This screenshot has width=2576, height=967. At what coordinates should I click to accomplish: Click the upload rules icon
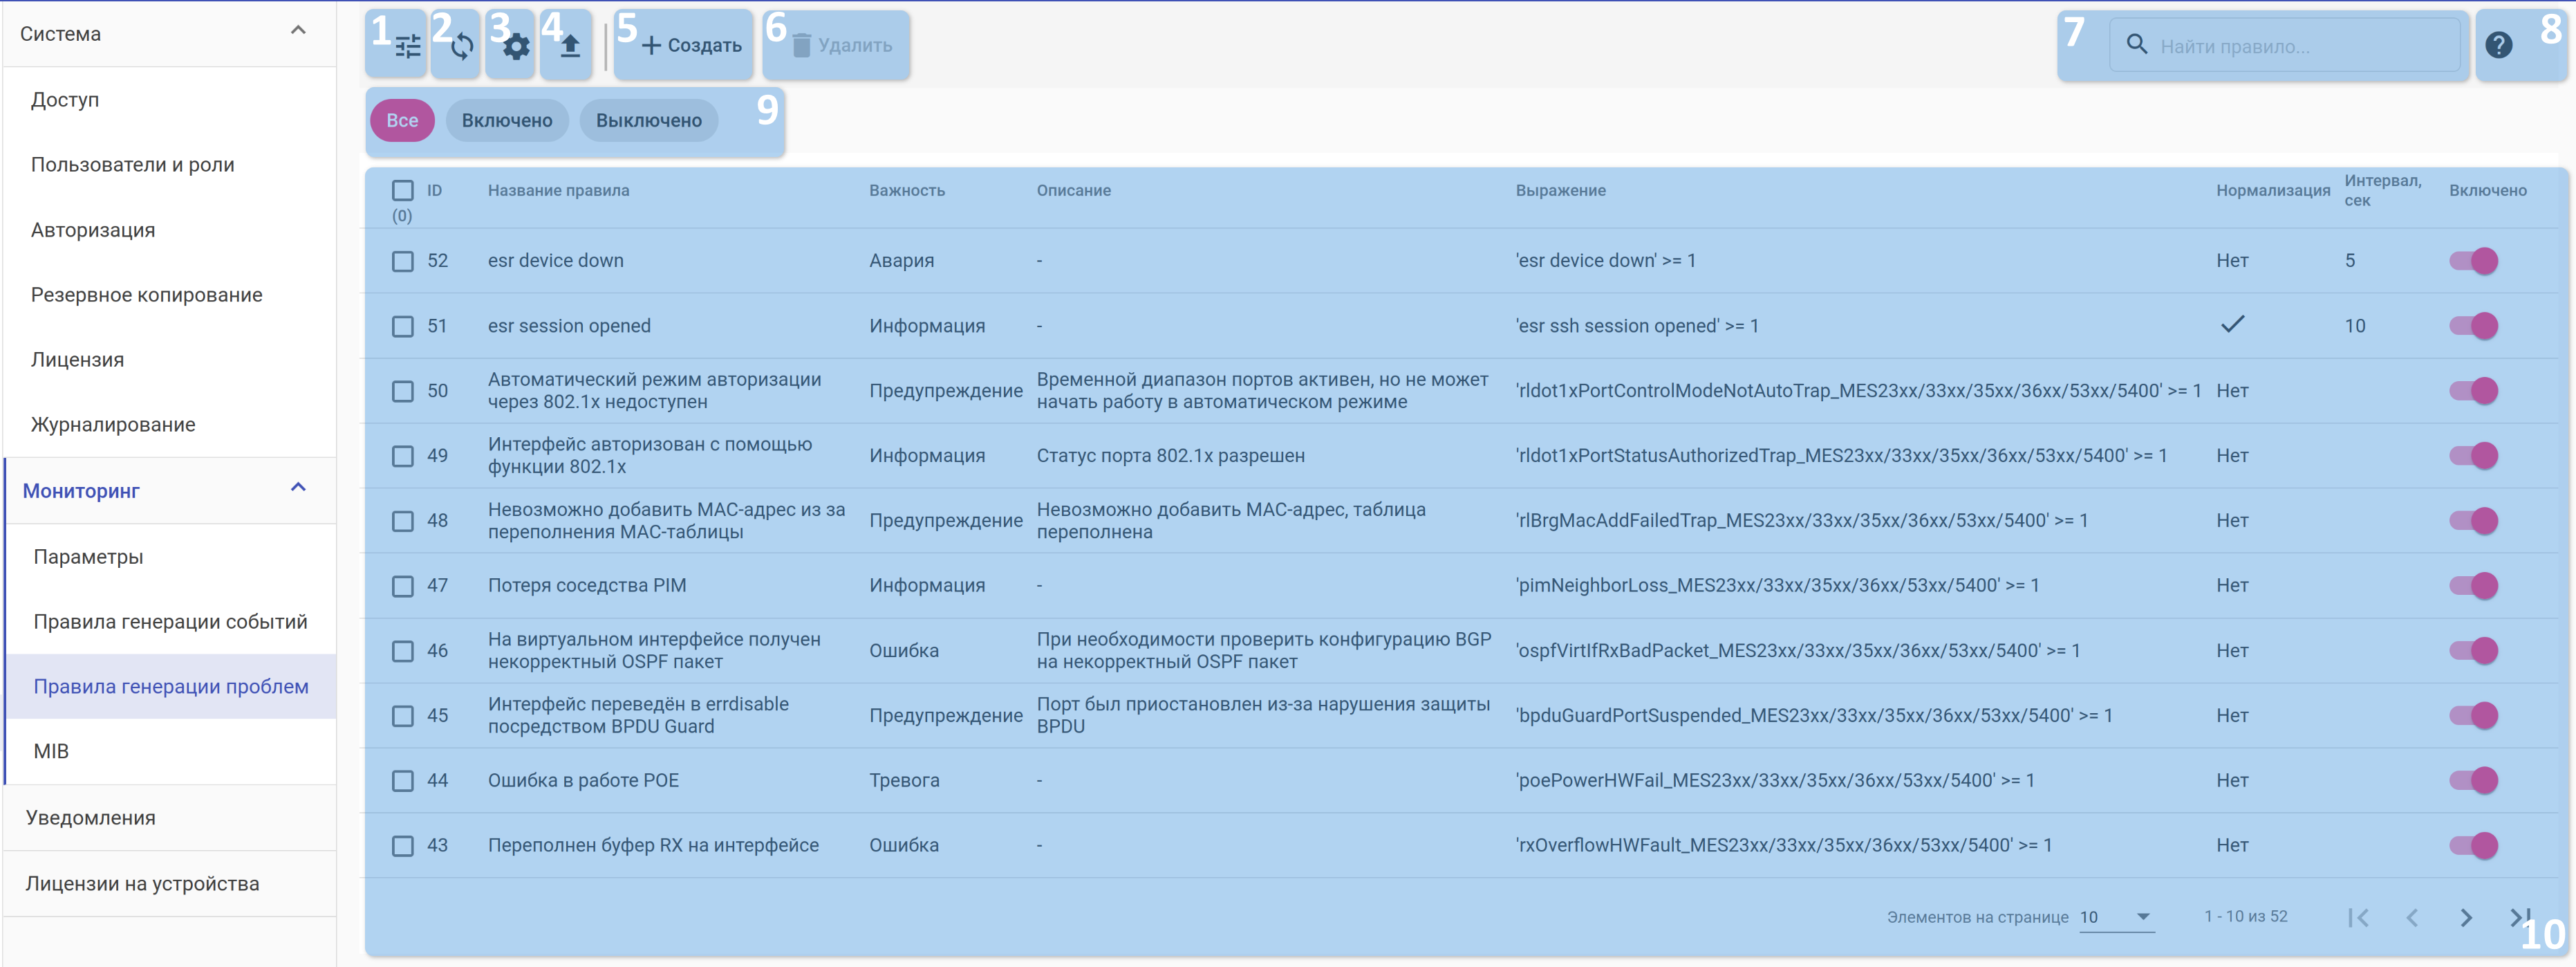pyautogui.click(x=569, y=46)
